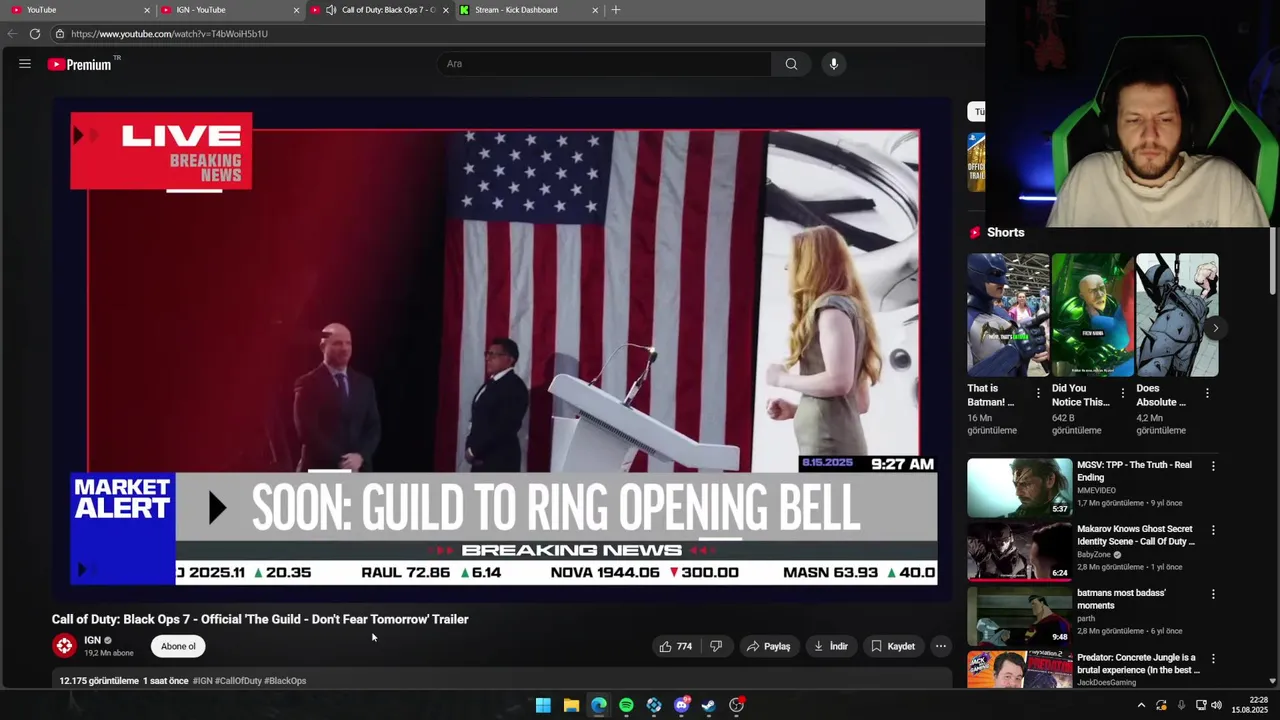This screenshot has width=1280, height=720.
Task: Start voice search with the microphone icon
Action: (x=834, y=64)
